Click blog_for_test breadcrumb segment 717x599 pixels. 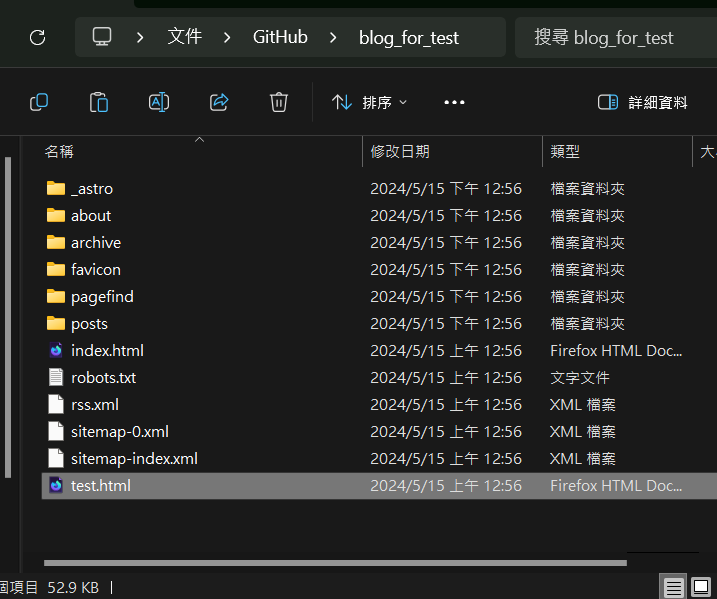pyautogui.click(x=409, y=38)
